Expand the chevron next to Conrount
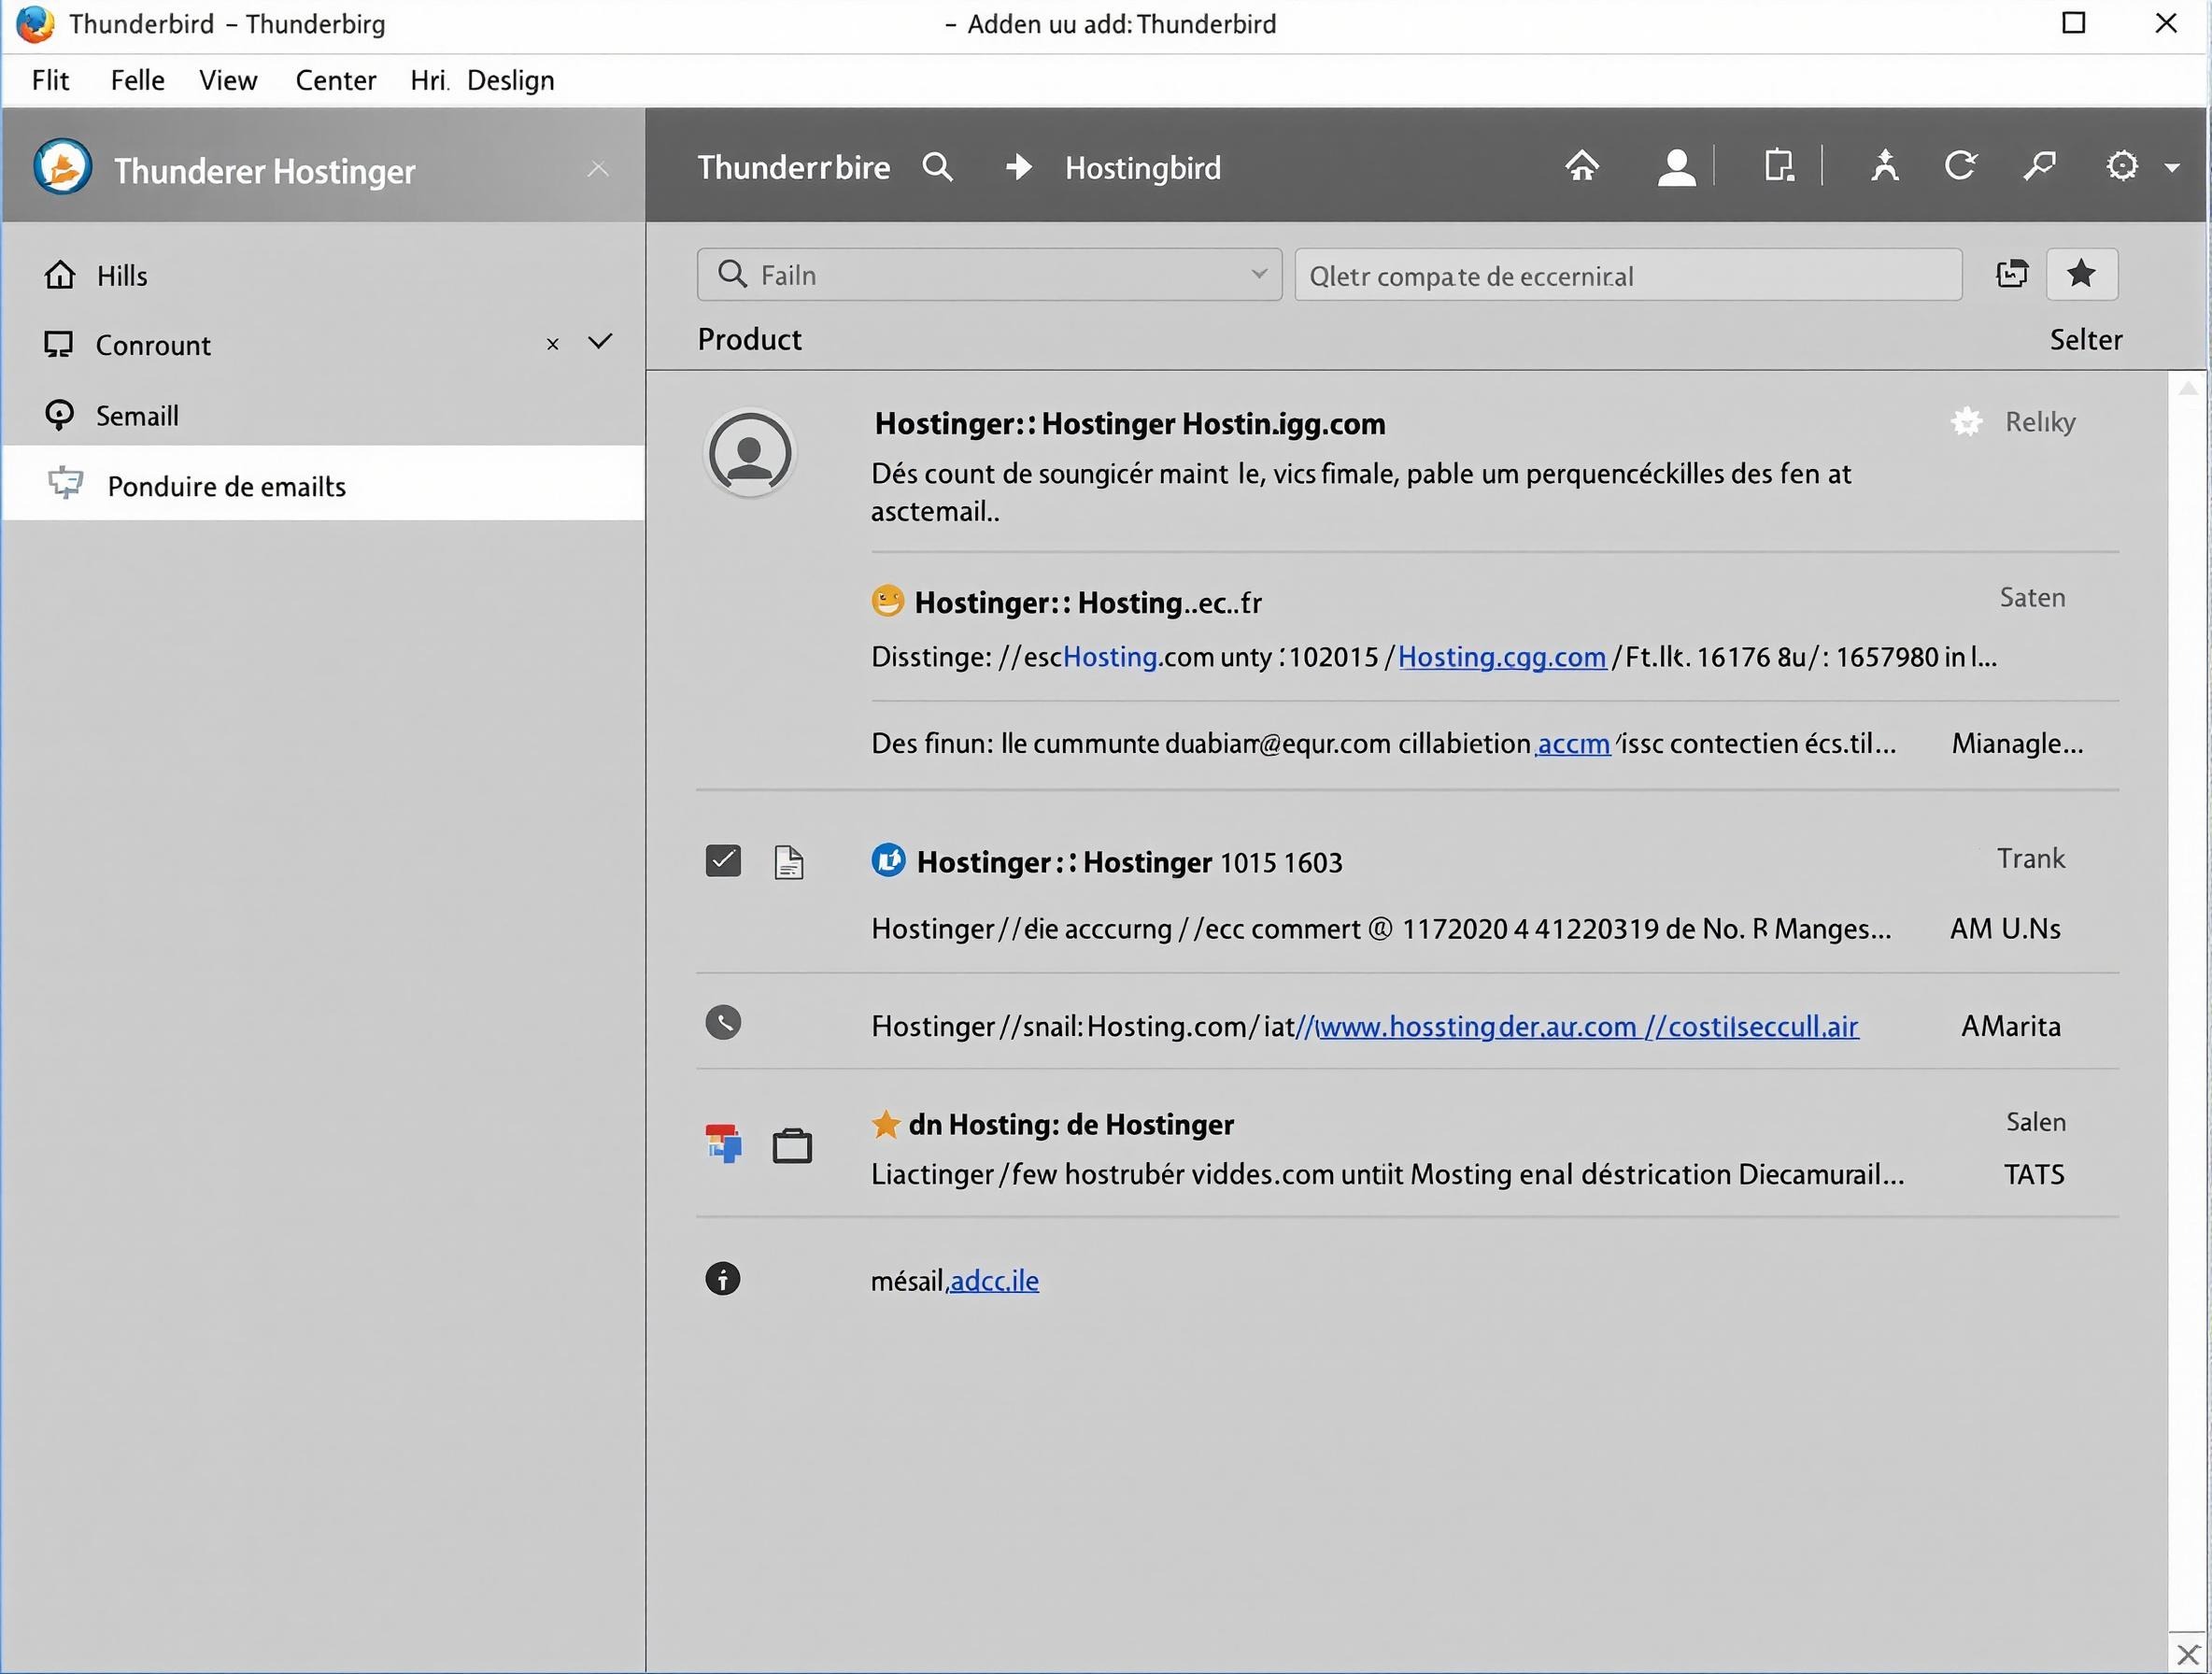 click(x=599, y=342)
